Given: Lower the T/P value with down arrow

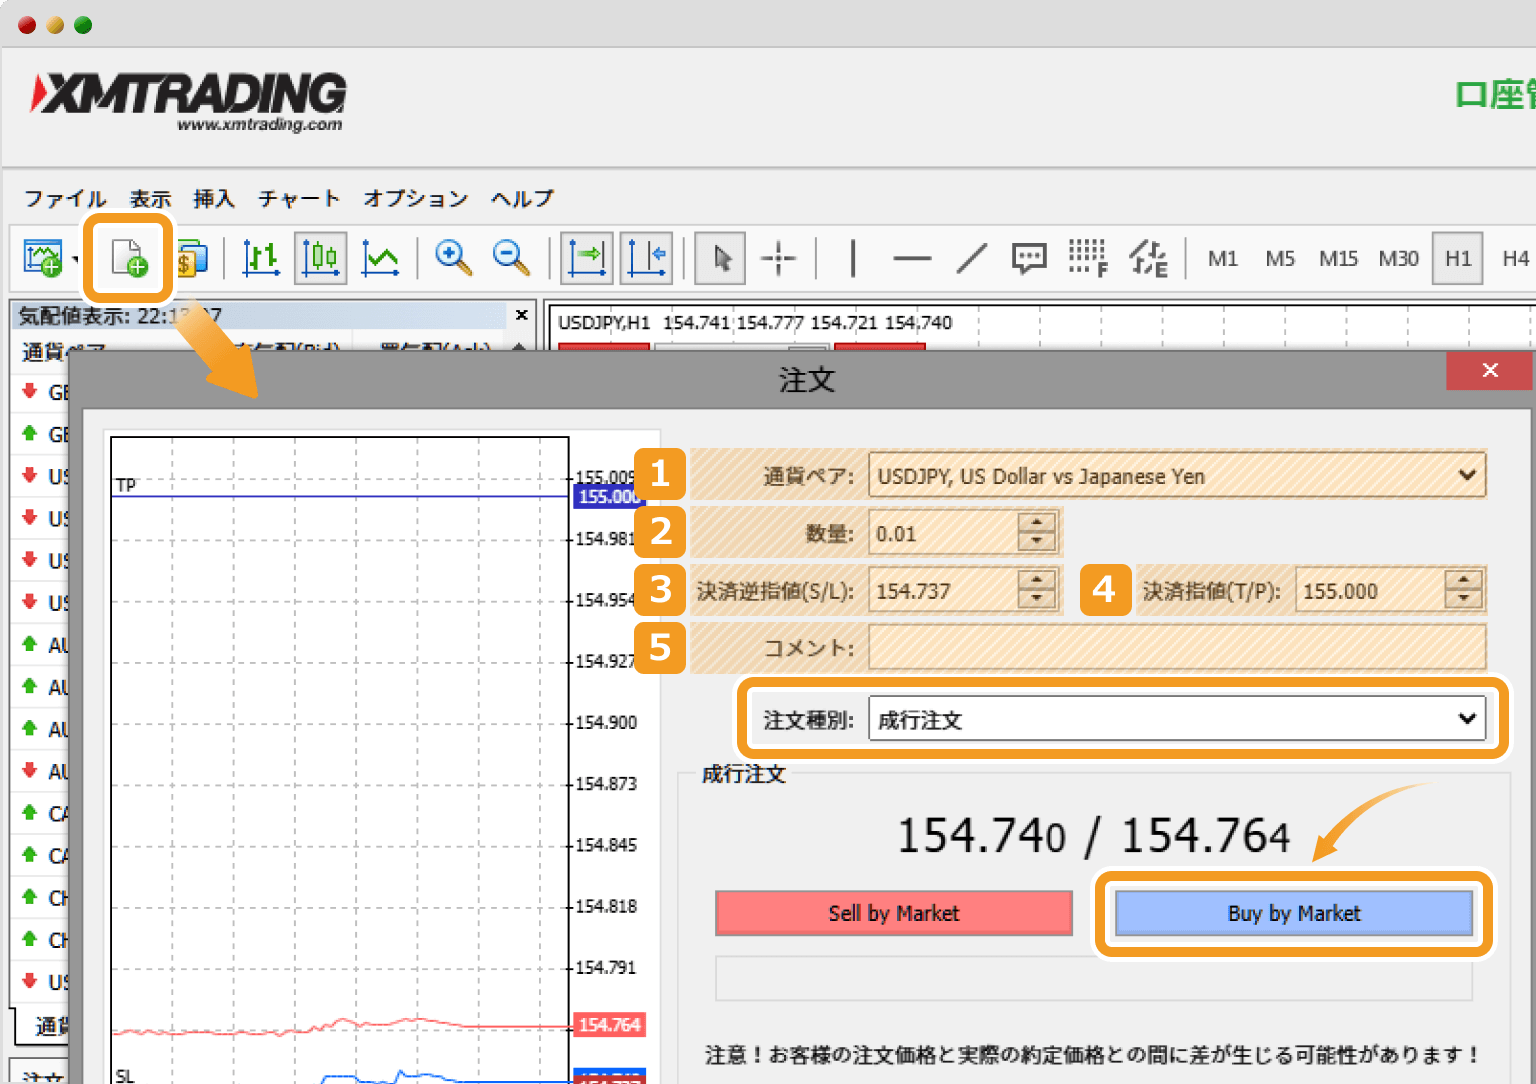Looking at the screenshot, I should [x=1464, y=599].
